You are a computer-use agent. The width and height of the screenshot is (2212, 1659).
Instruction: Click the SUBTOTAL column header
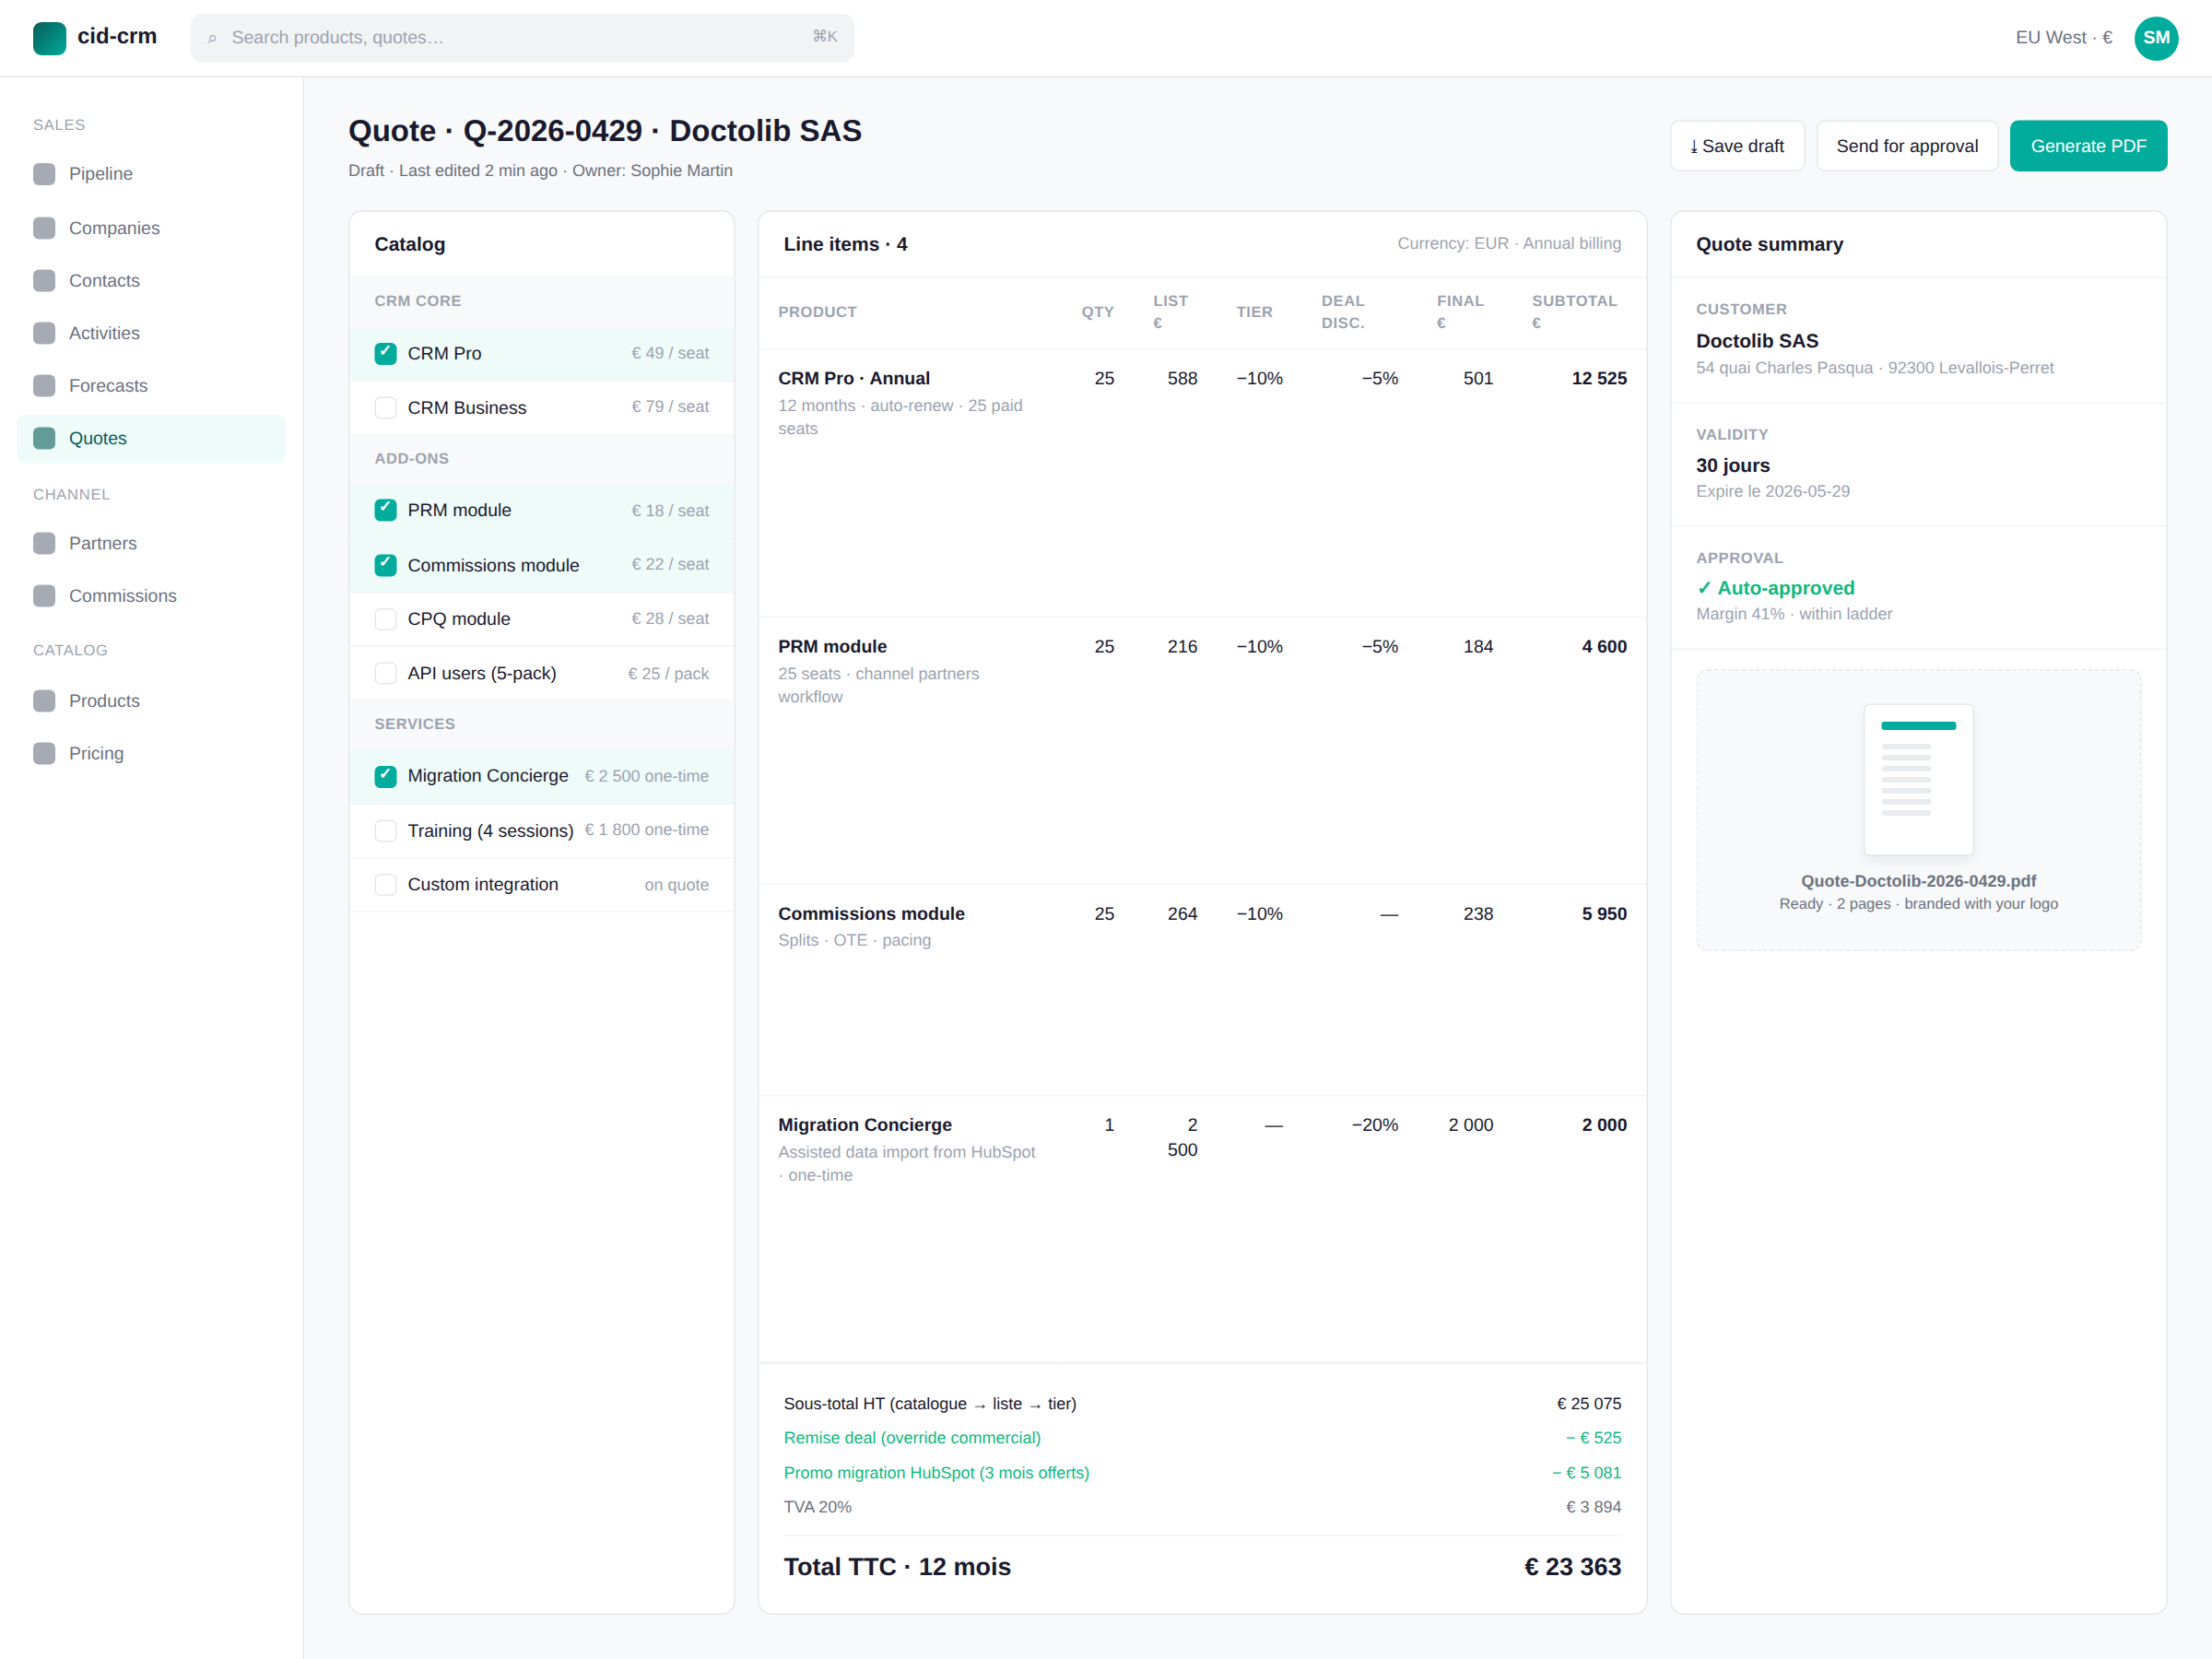1574,311
